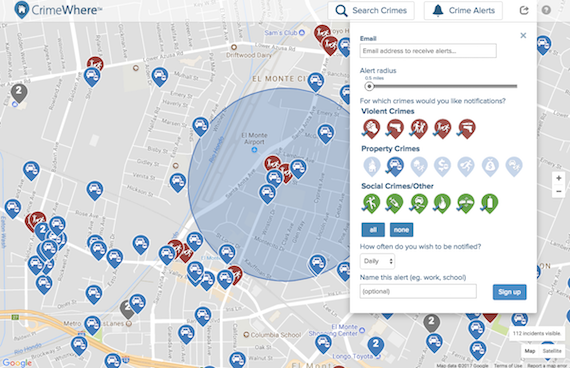Toggle the dollar sign fraud property crime marker
The width and height of the screenshot is (570, 368).
pos(442,166)
